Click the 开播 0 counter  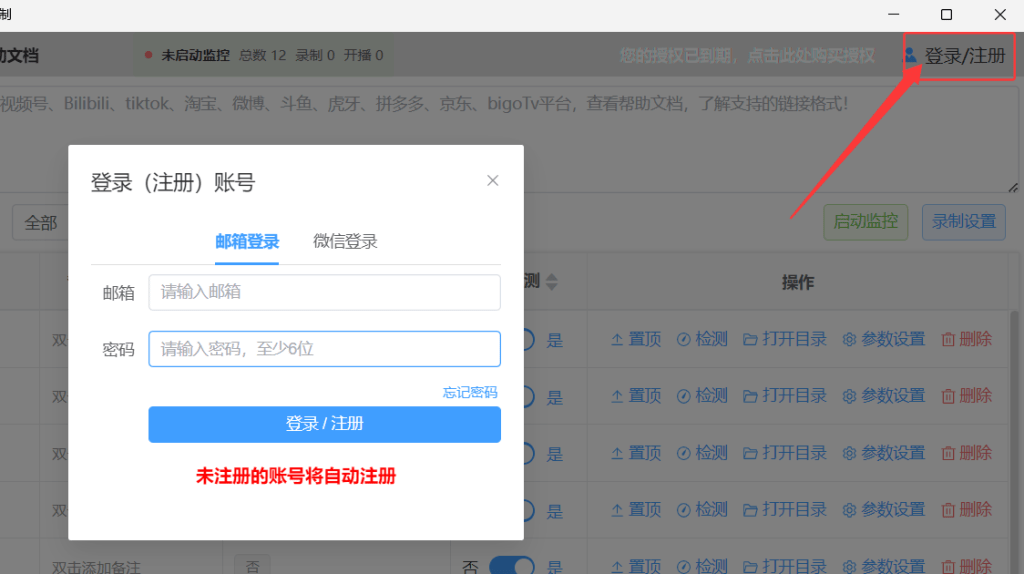point(364,56)
